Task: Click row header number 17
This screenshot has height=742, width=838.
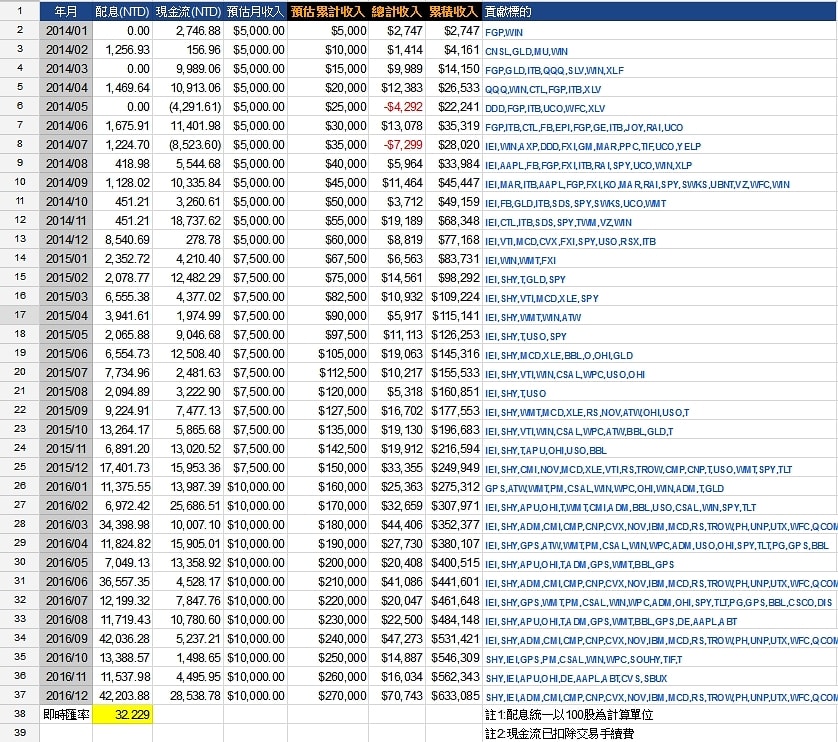Action: coord(20,315)
